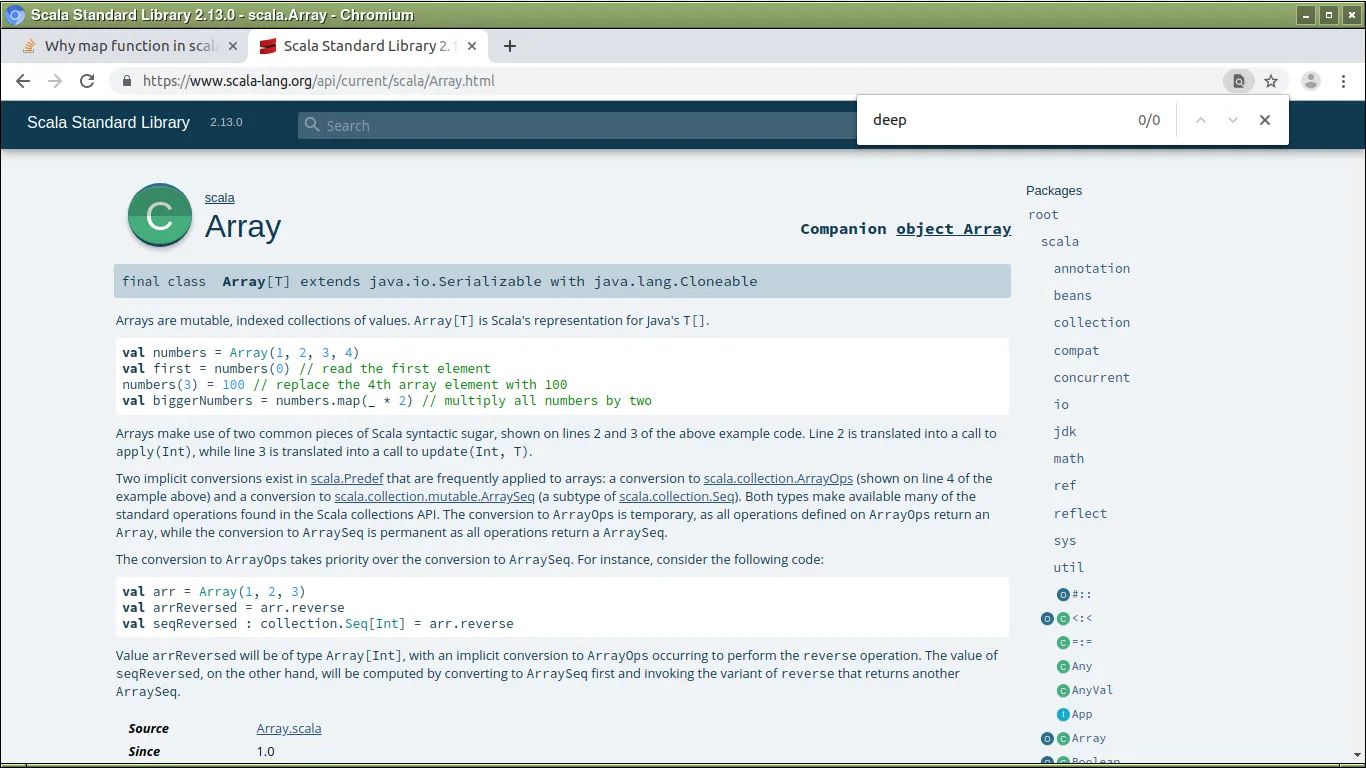Image resolution: width=1366 pixels, height=768 pixels.
Task: Open the jdk package
Action: [1065, 432]
